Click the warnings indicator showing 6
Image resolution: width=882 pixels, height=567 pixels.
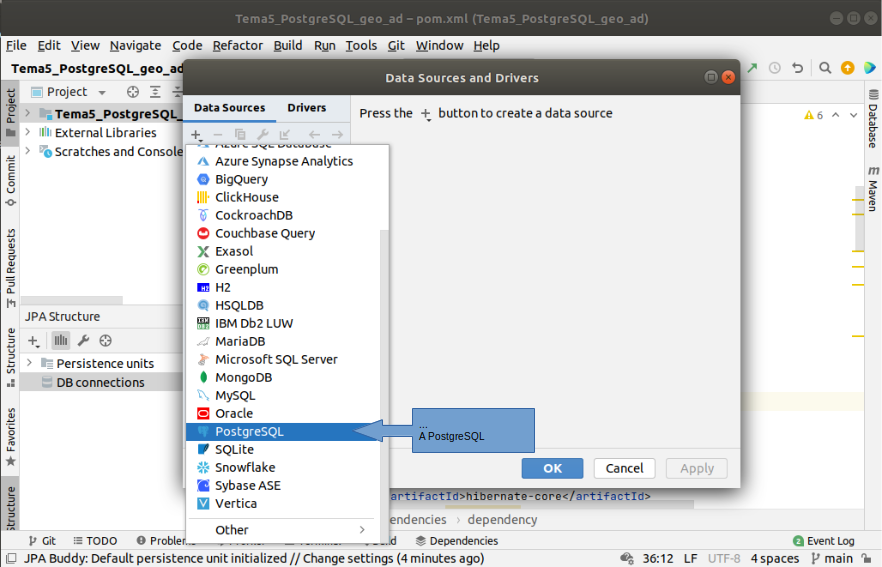[813, 115]
